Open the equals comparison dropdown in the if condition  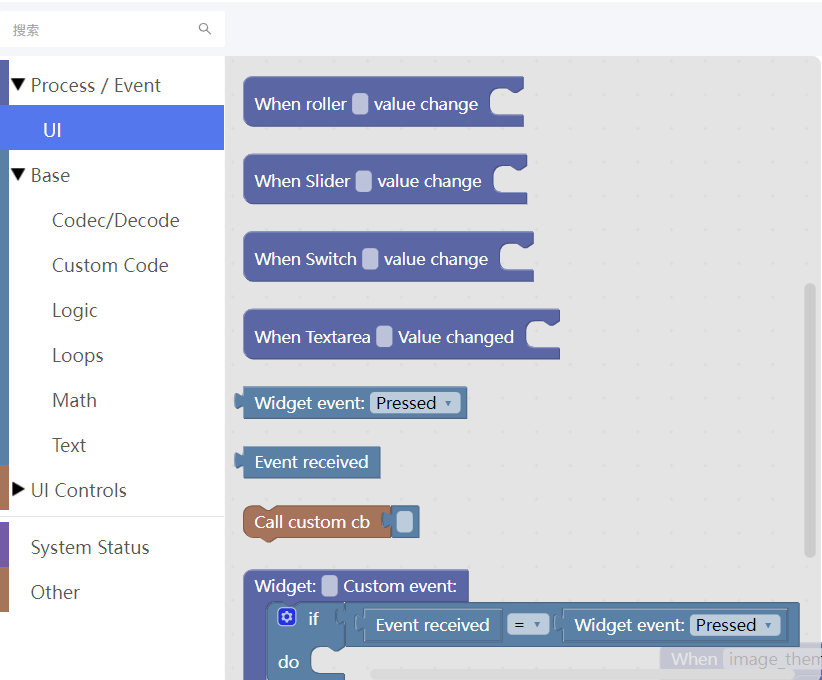coord(528,624)
